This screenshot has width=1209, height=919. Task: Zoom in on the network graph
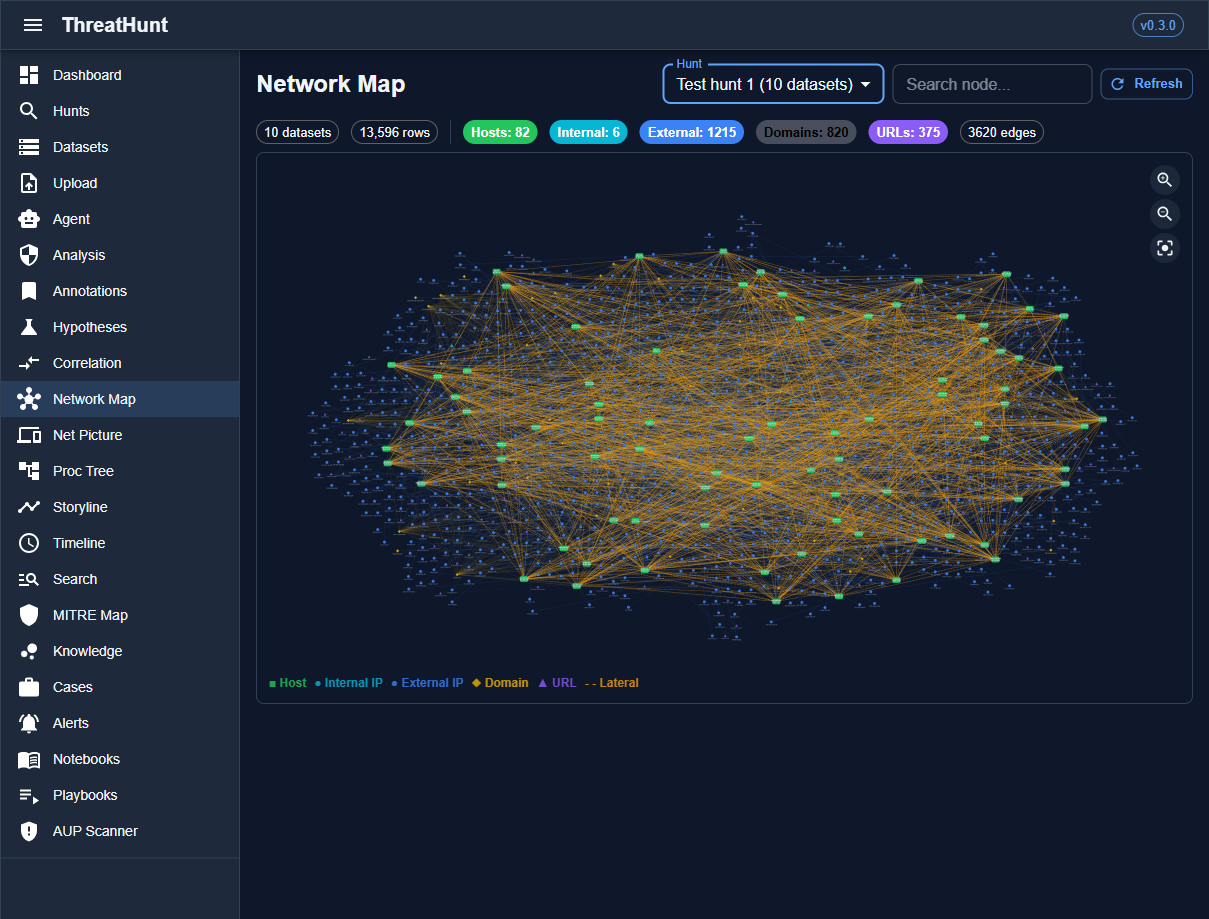pos(1164,180)
